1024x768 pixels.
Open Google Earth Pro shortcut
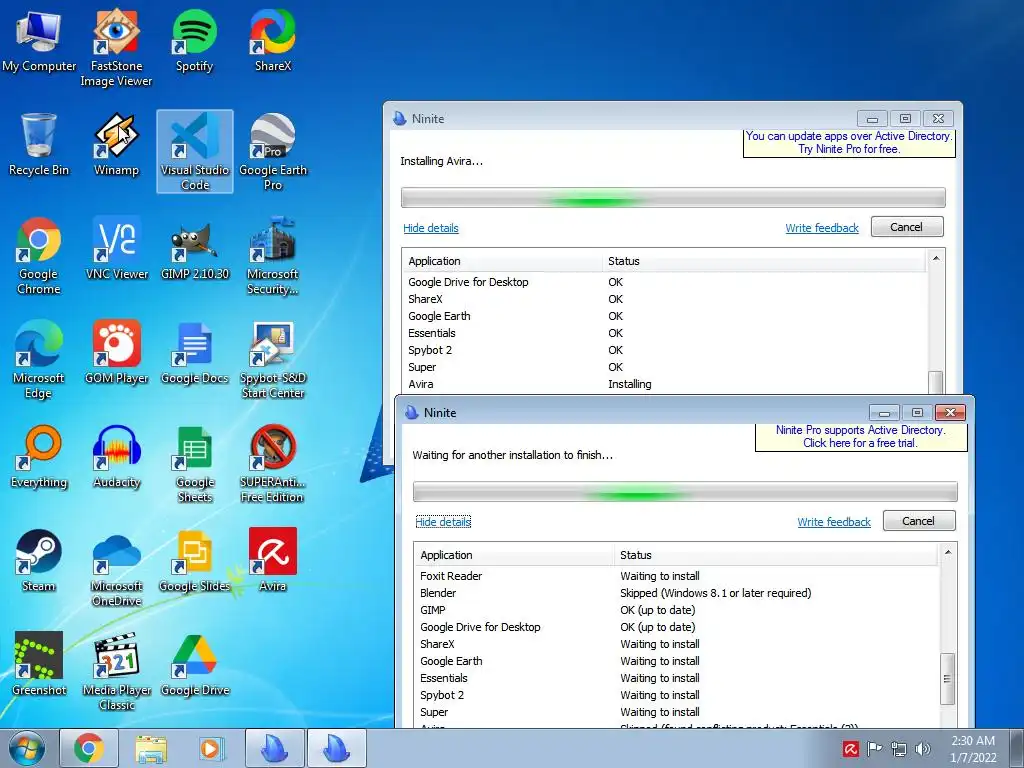273,152
